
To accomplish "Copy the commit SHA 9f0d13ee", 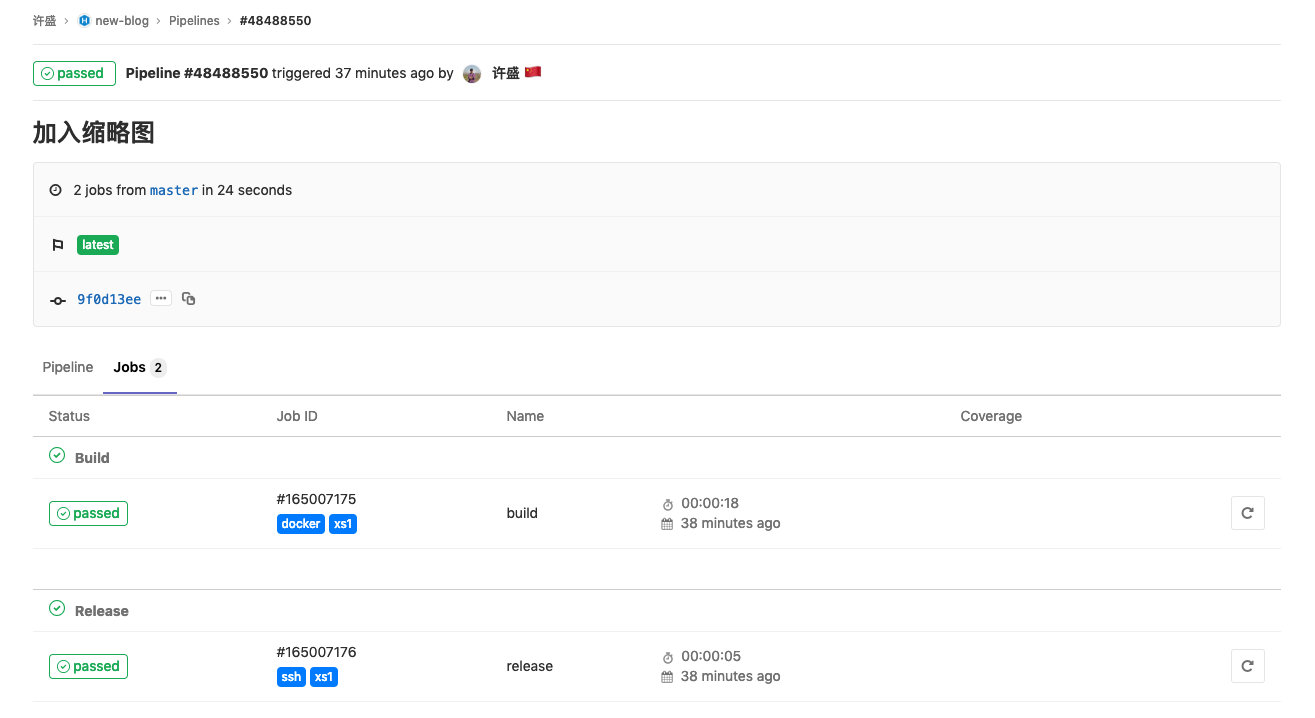I will (189, 298).
